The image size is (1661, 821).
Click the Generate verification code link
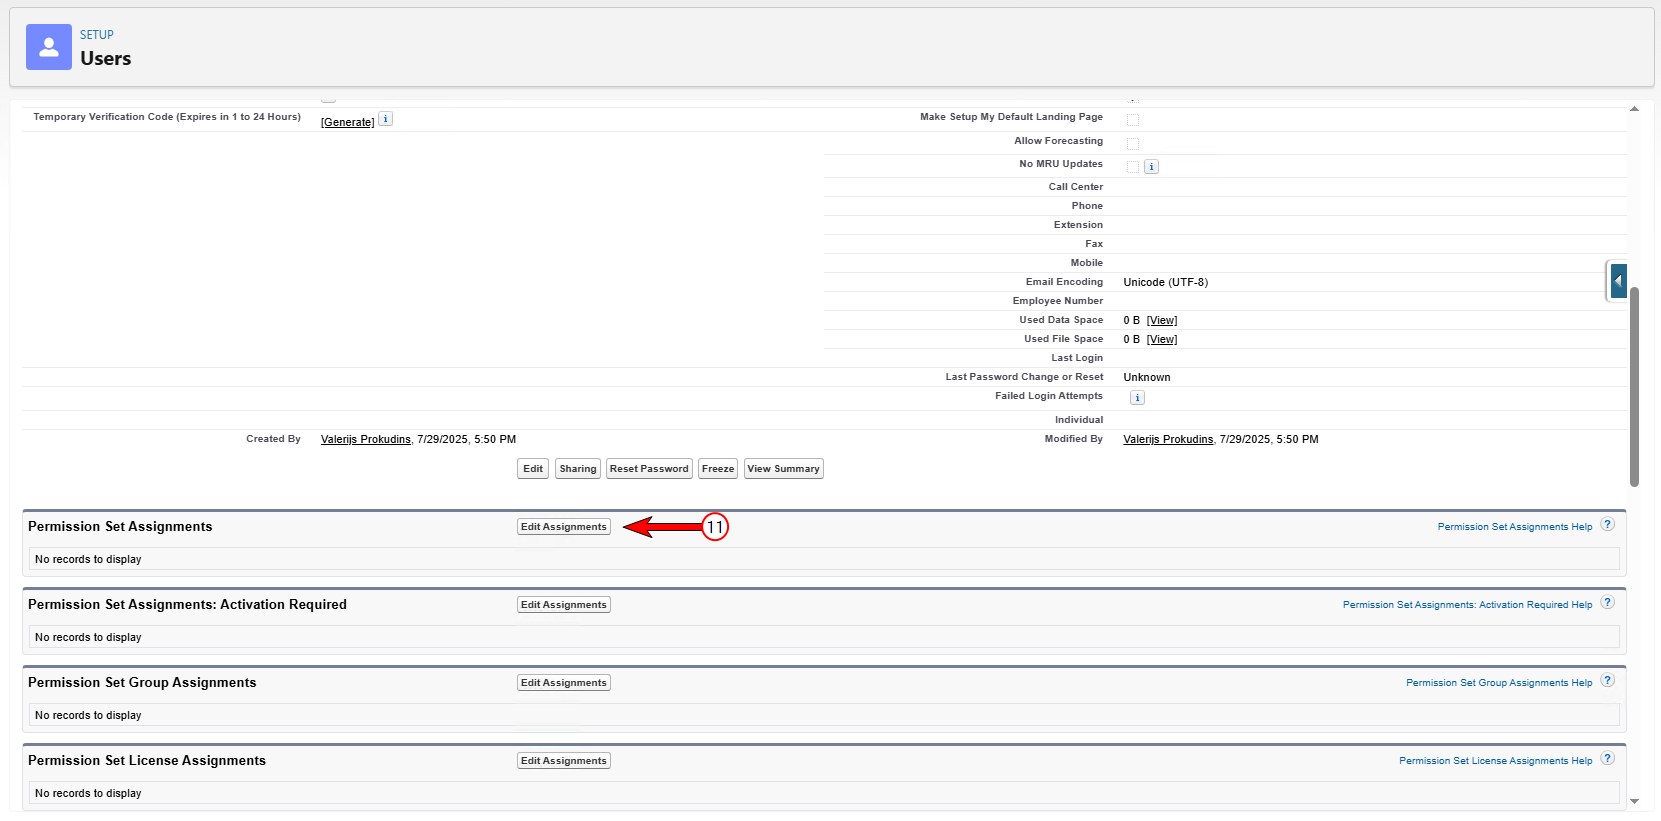[x=347, y=122]
